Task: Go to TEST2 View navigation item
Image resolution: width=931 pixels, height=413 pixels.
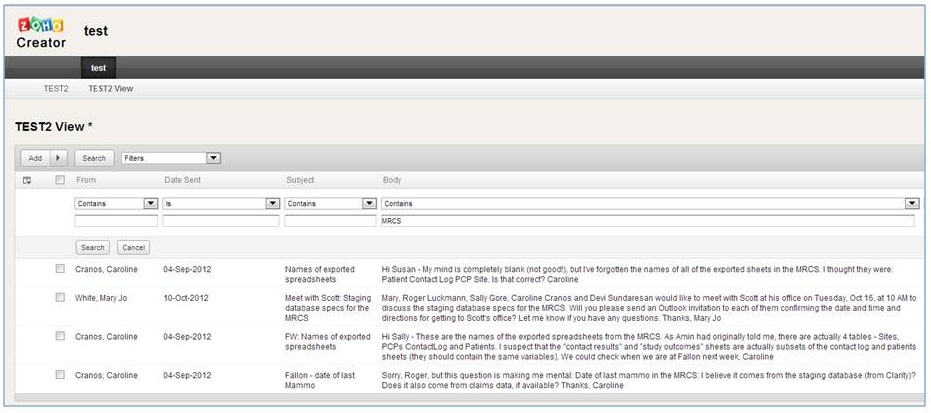Action: click(x=110, y=89)
